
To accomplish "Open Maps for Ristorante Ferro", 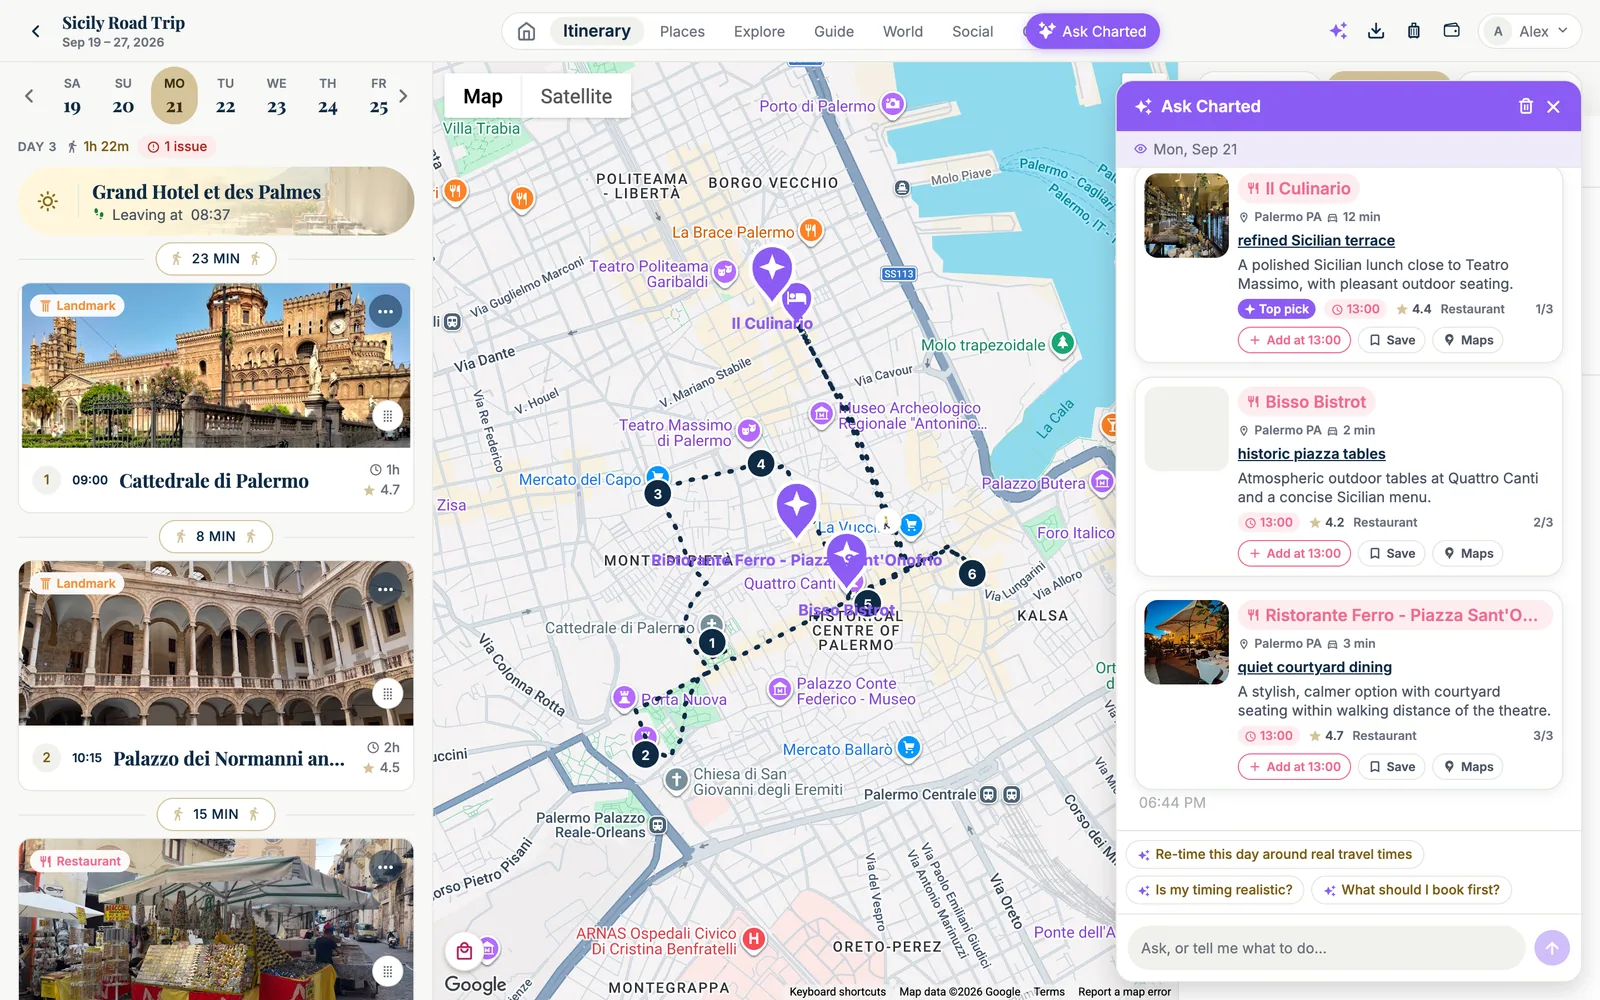I will click(1468, 767).
